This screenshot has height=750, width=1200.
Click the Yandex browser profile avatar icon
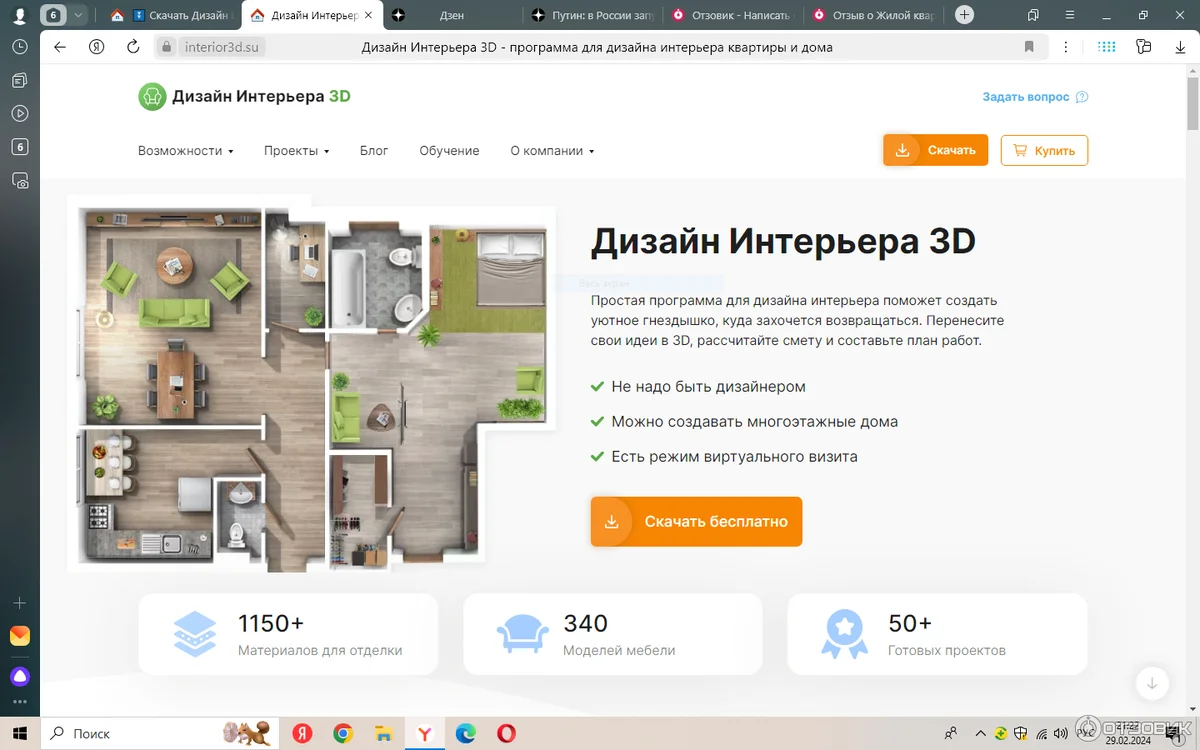19,16
